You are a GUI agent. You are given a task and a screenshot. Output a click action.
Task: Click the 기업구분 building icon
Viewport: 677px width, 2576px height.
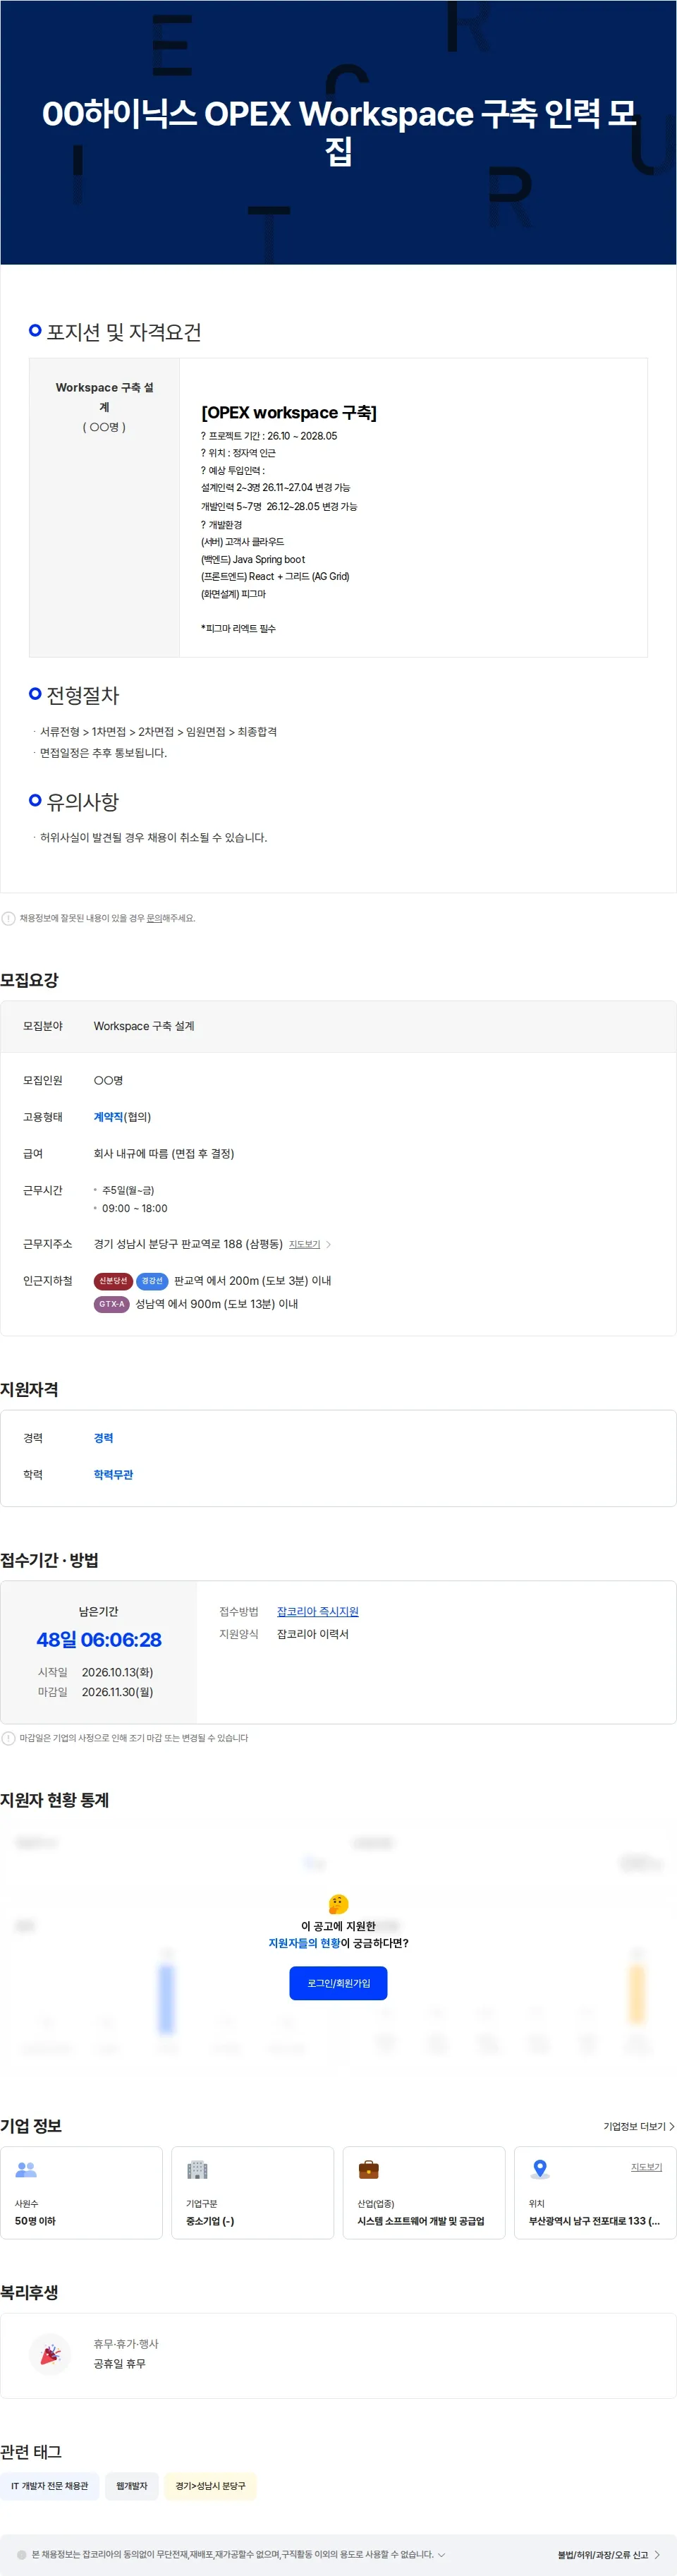(x=197, y=2169)
